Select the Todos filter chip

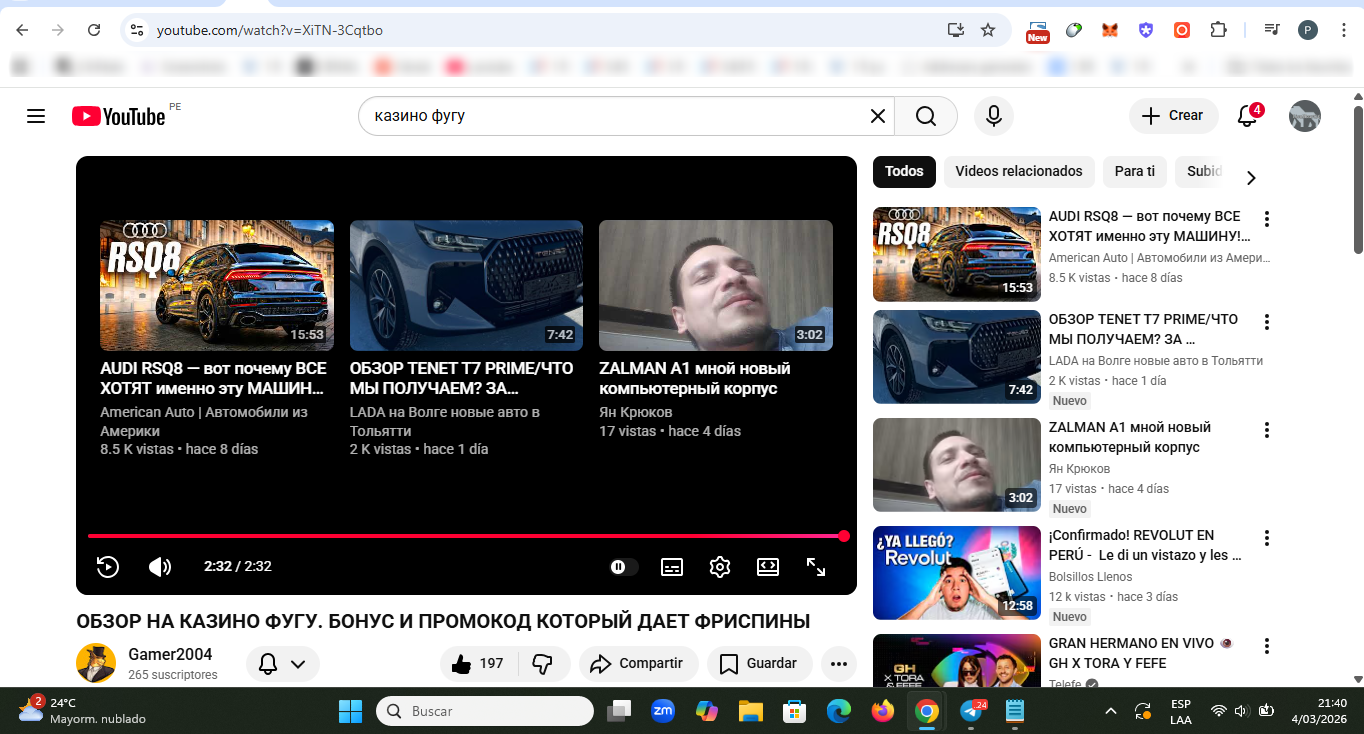point(904,171)
